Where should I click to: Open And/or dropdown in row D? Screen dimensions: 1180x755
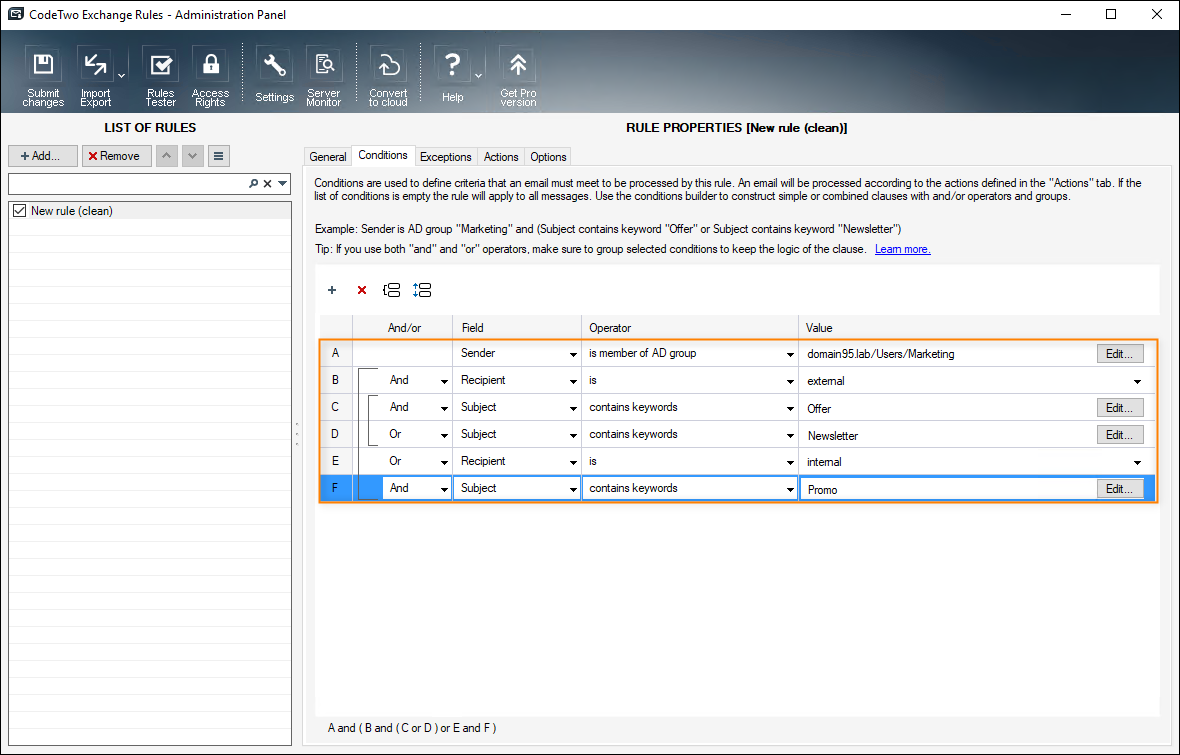444,436
